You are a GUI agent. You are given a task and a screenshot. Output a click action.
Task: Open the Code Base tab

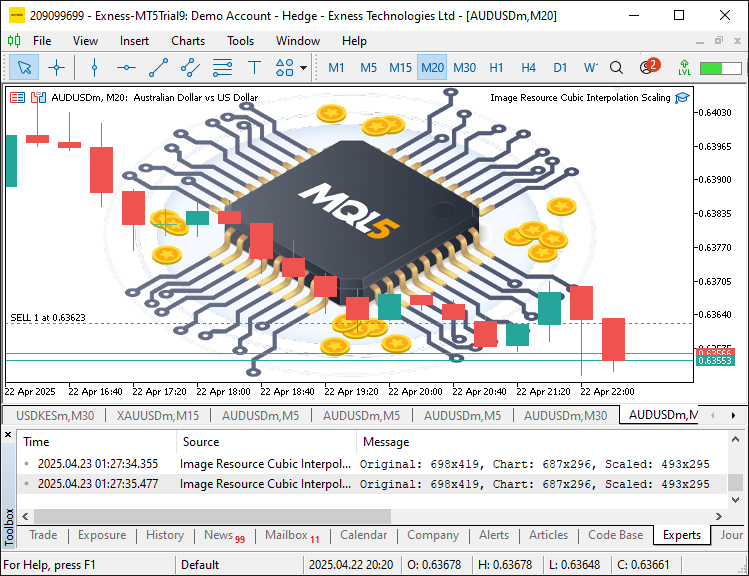(615, 535)
